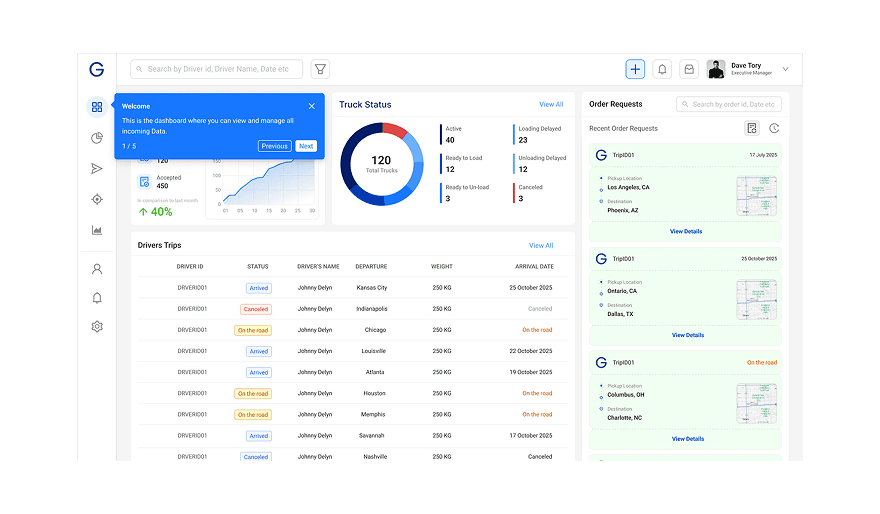The height and width of the screenshot is (514, 880).
Task: Click the history clock icon in Order Requests
Action: (x=774, y=128)
